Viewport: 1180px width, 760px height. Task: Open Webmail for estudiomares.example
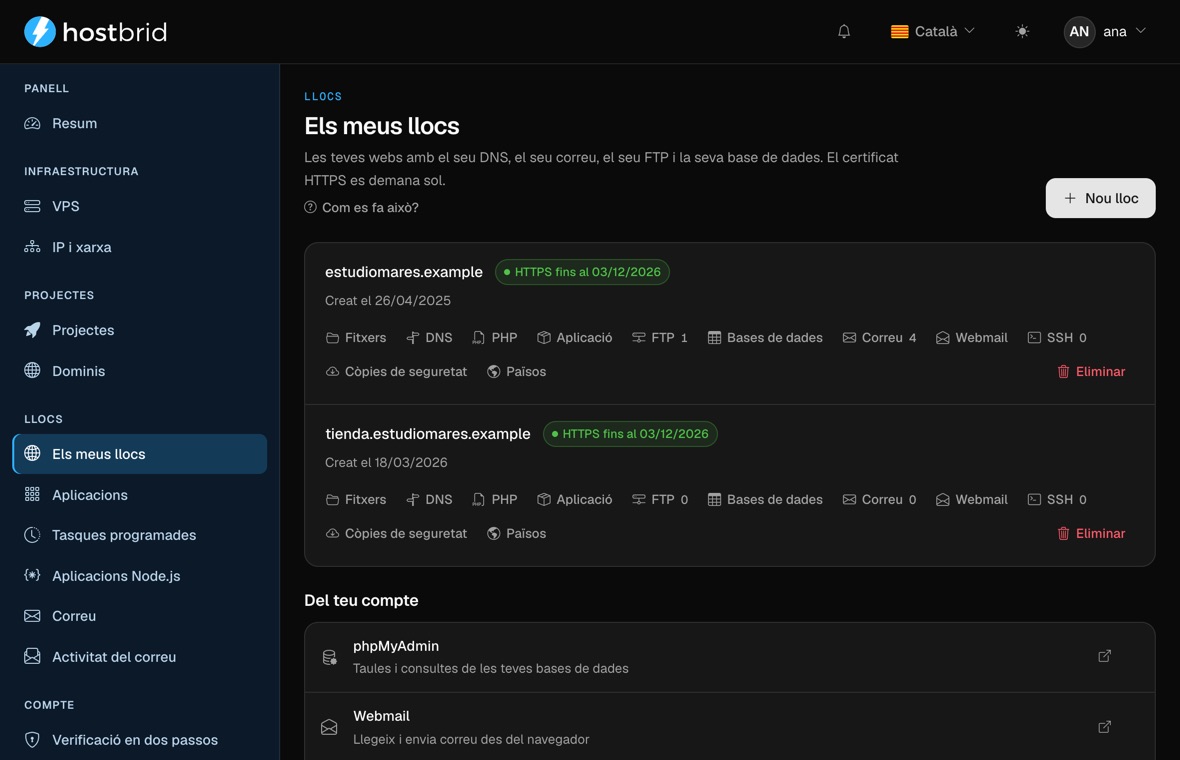coord(972,338)
